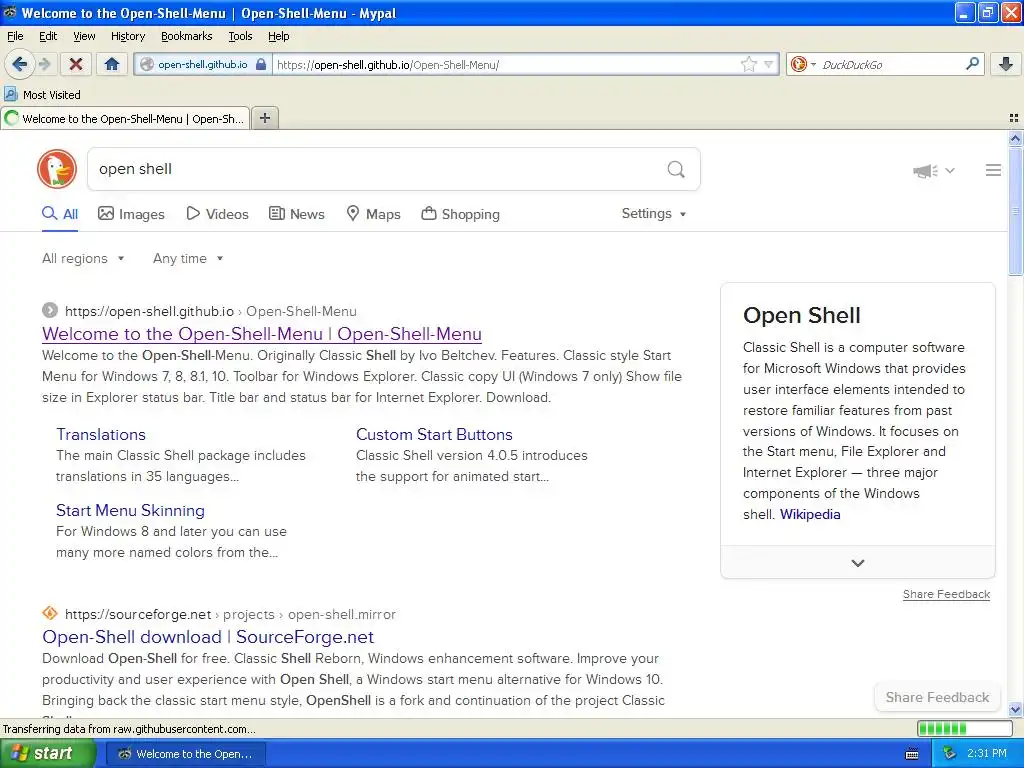Click the DuckDuckGo duck logo
Viewport: 1024px width, 768px height.
[x=57, y=169]
